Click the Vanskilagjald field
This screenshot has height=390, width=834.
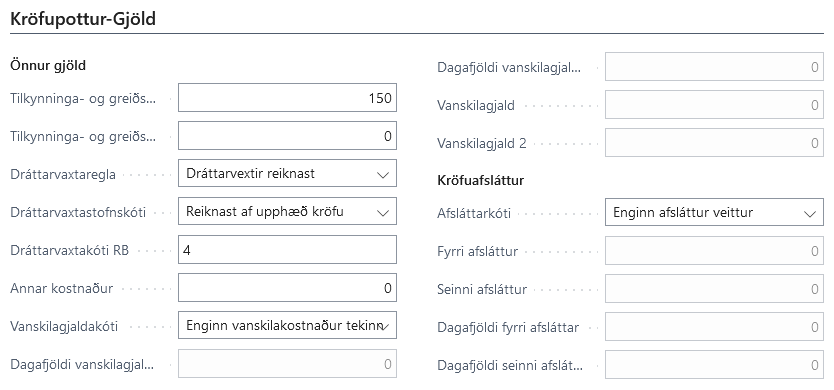714,105
